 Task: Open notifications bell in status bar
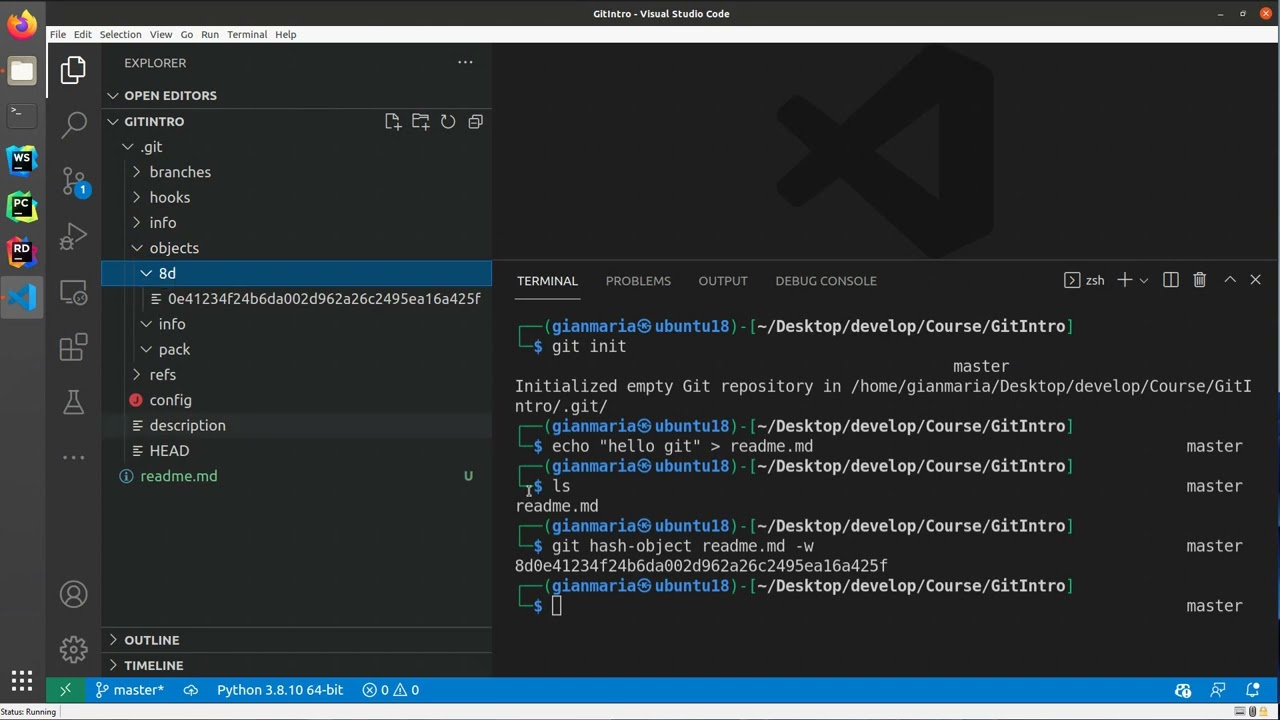click(1252, 690)
